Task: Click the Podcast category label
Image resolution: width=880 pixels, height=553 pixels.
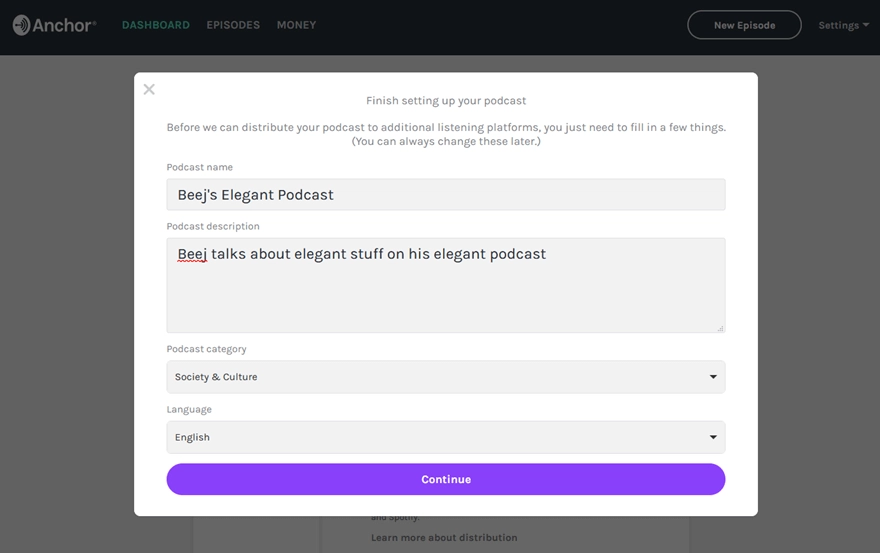Action: 206,349
